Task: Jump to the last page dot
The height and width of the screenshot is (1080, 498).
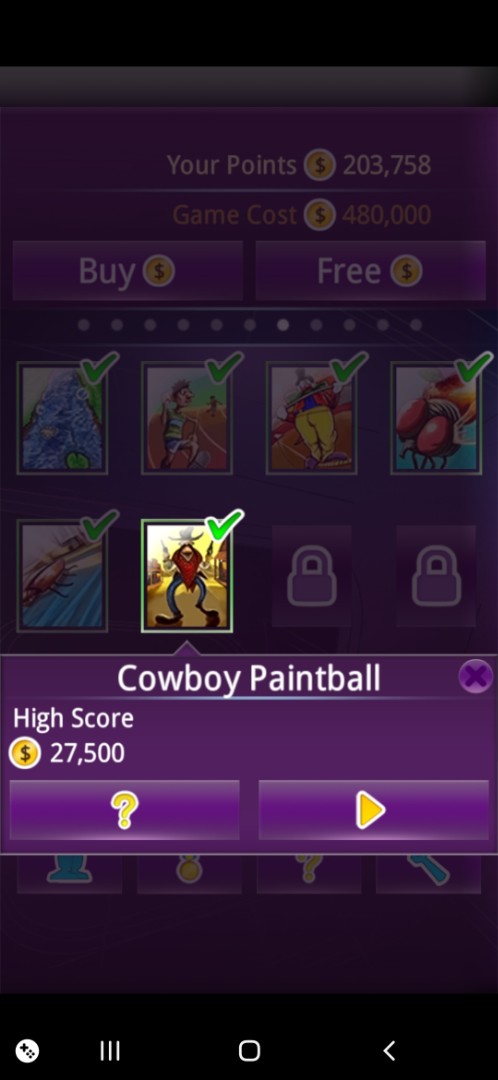Action: point(416,324)
